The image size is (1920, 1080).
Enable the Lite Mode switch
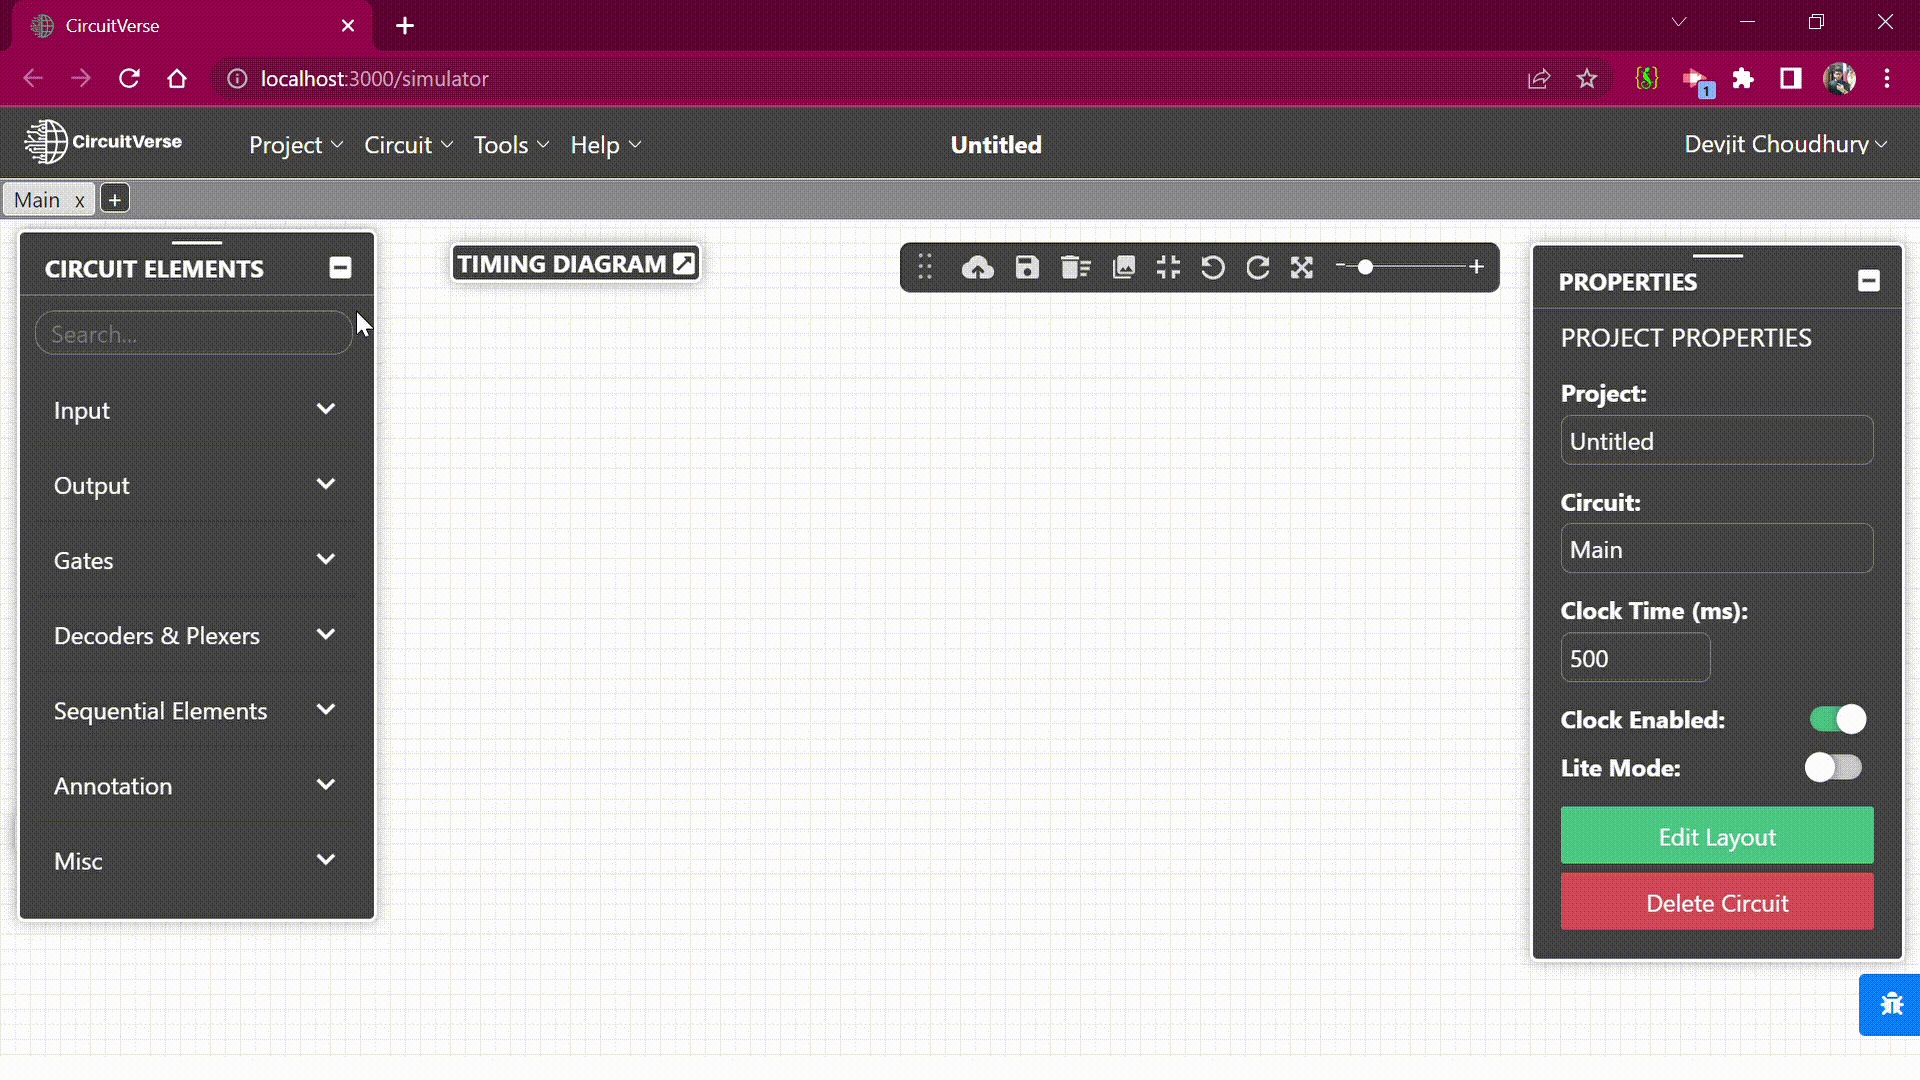[x=1833, y=767]
